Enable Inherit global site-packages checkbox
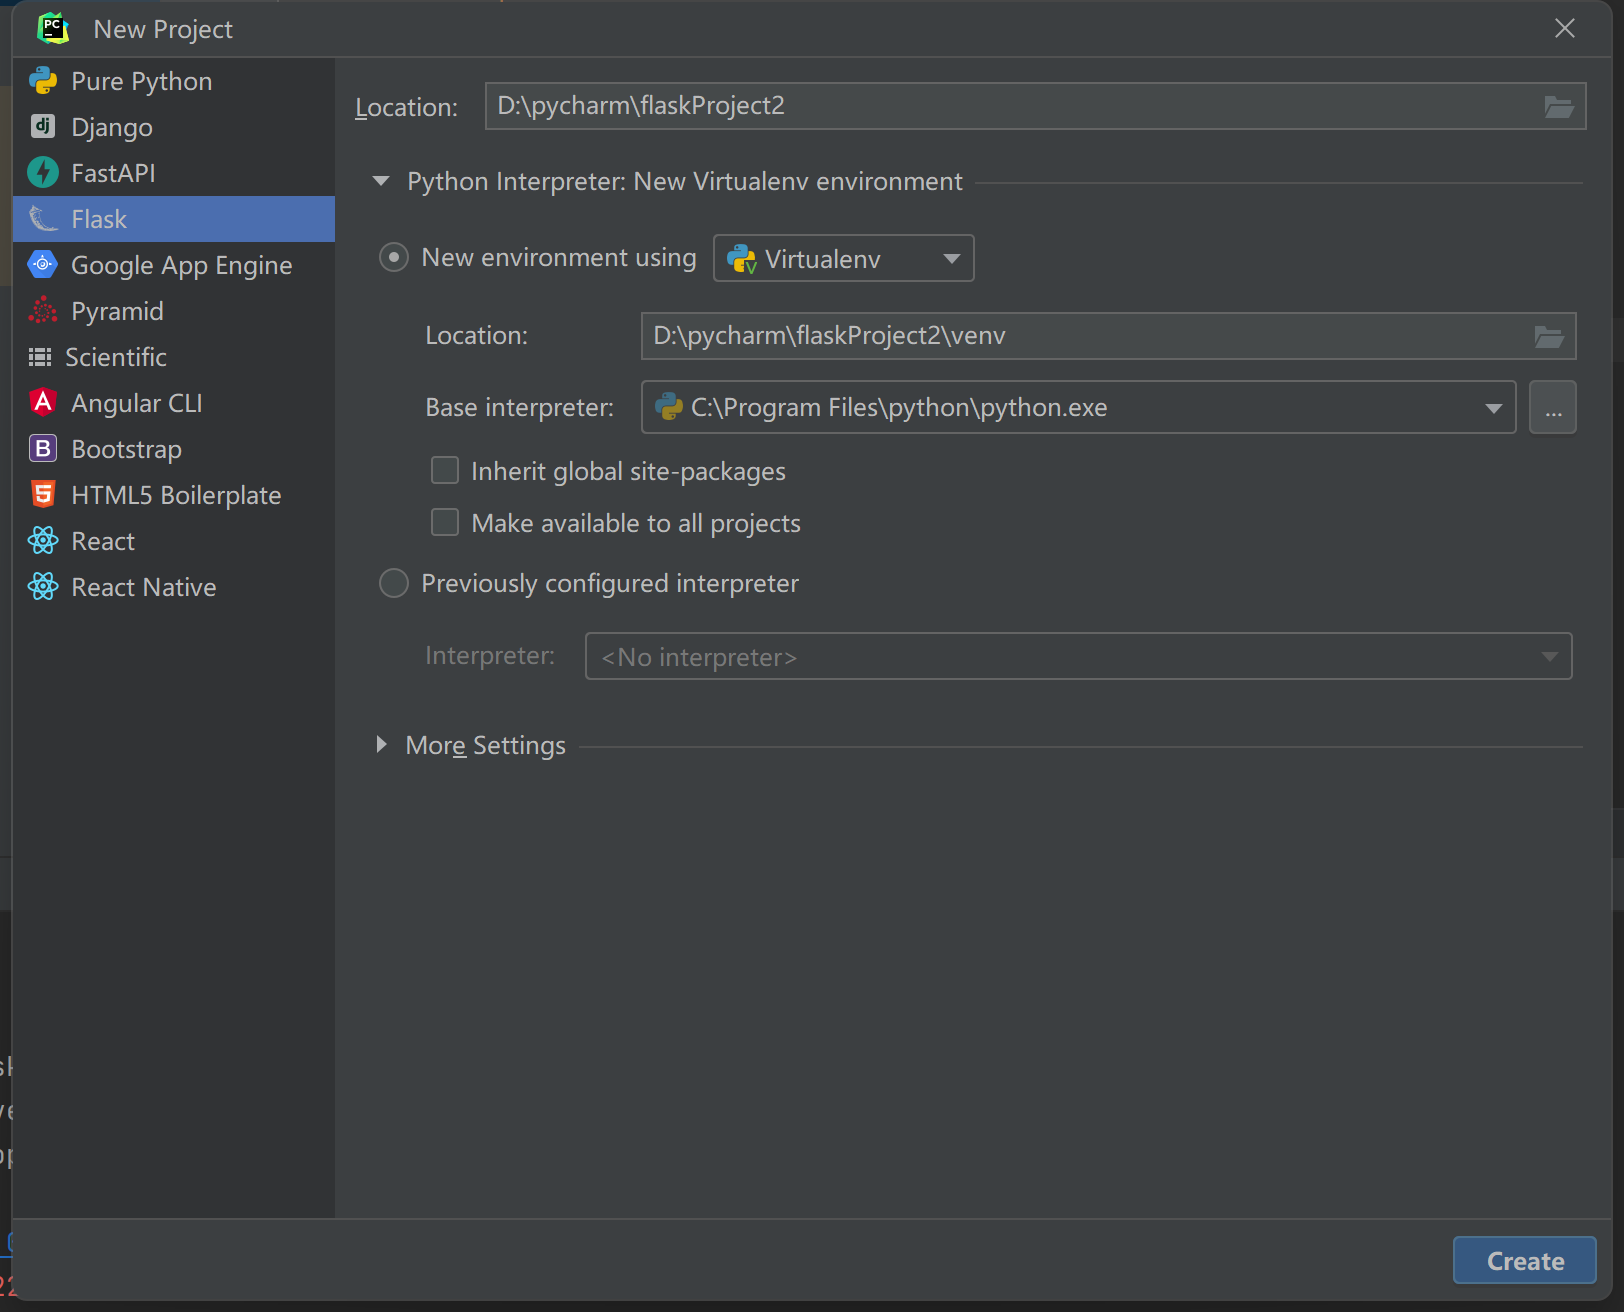This screenshot has width=1624, height=1312. pos(445,470)
